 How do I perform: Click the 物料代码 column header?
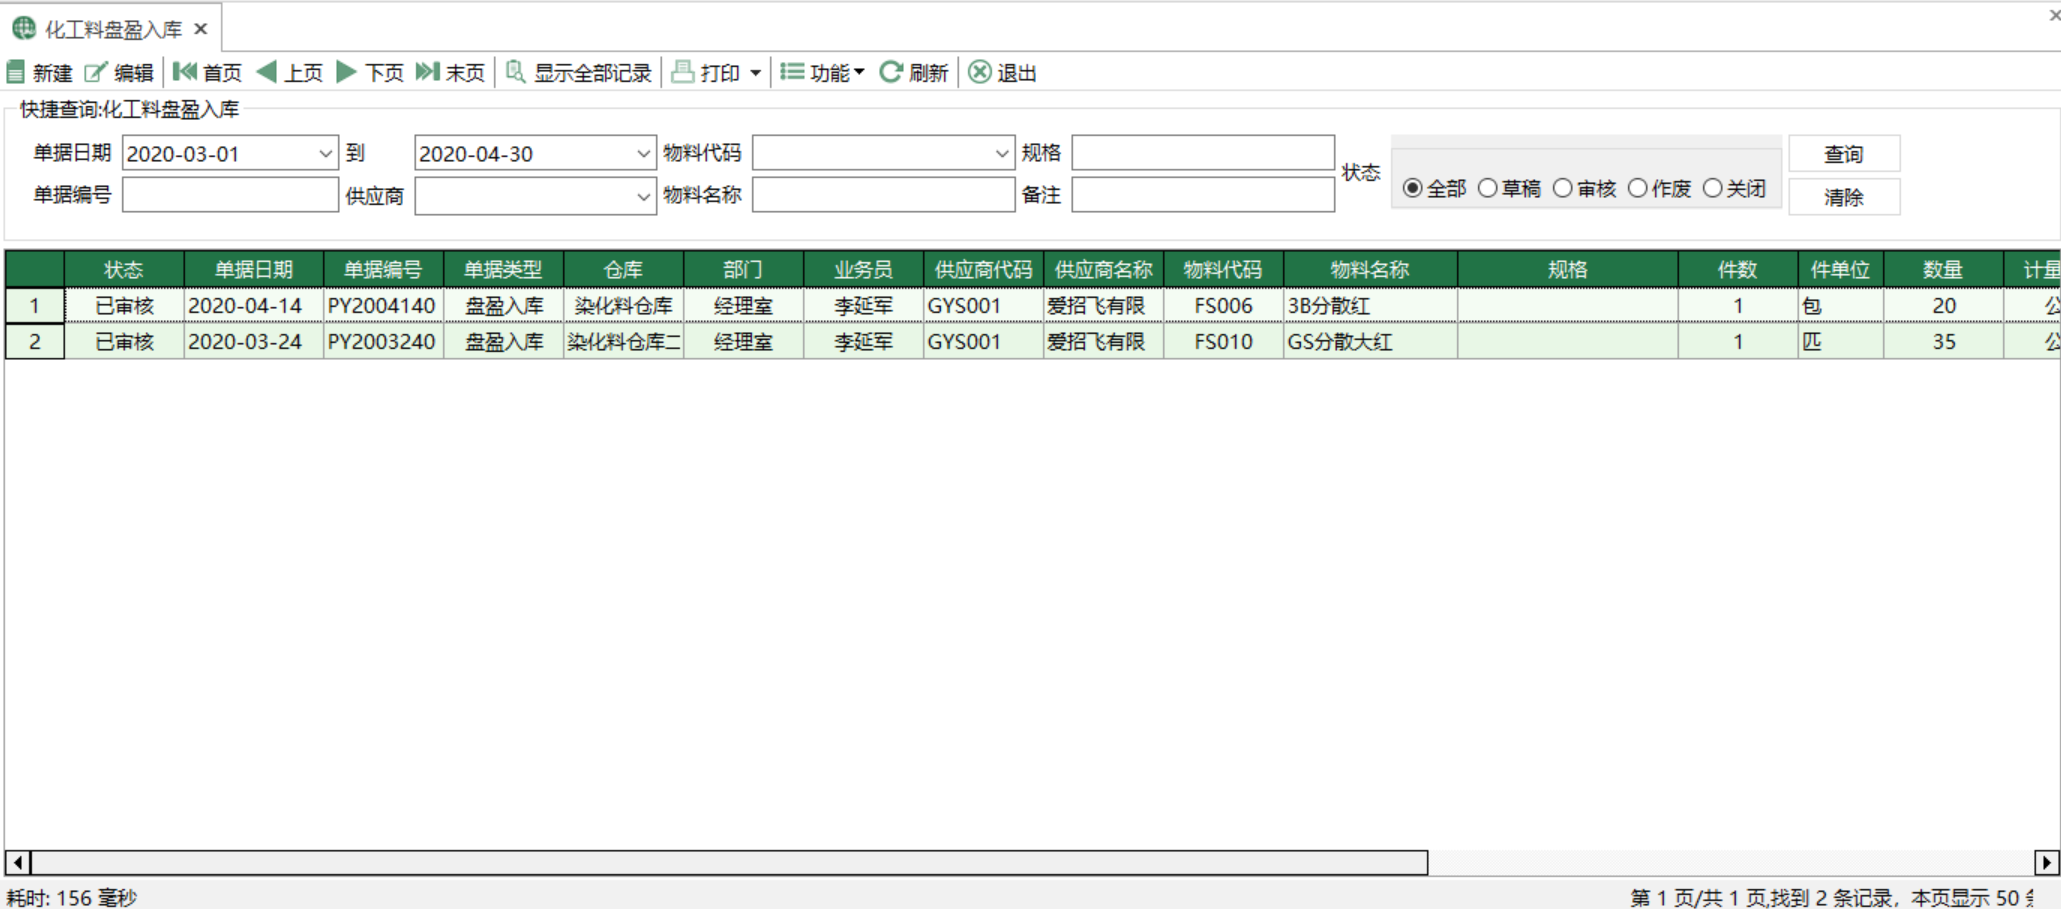(x=1223, y=270)
